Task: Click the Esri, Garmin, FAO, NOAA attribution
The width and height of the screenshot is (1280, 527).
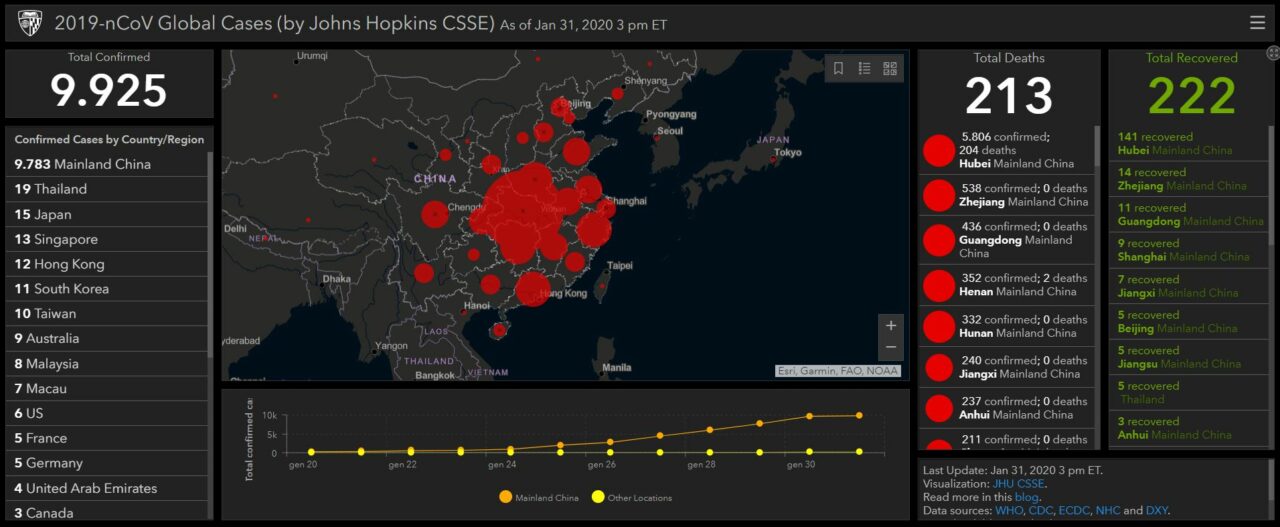Action: pyautogui.click(x=838, y=371)
